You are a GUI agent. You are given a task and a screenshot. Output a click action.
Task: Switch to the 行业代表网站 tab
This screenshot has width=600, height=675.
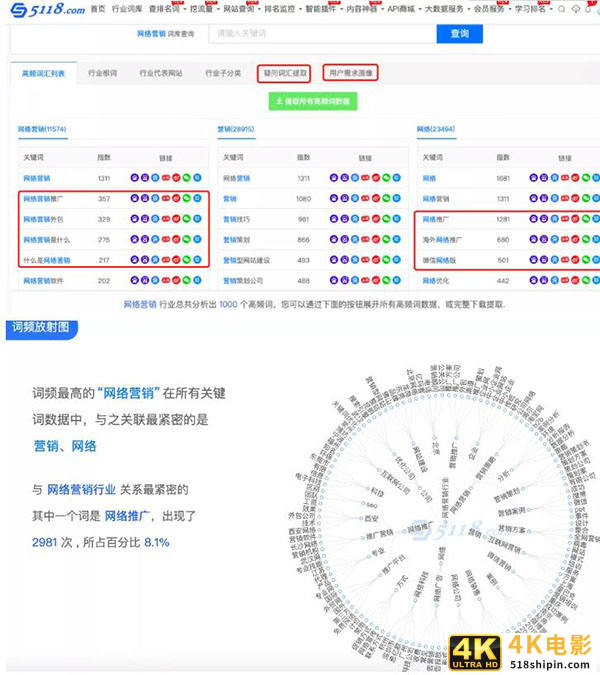(x=161, y=73)
